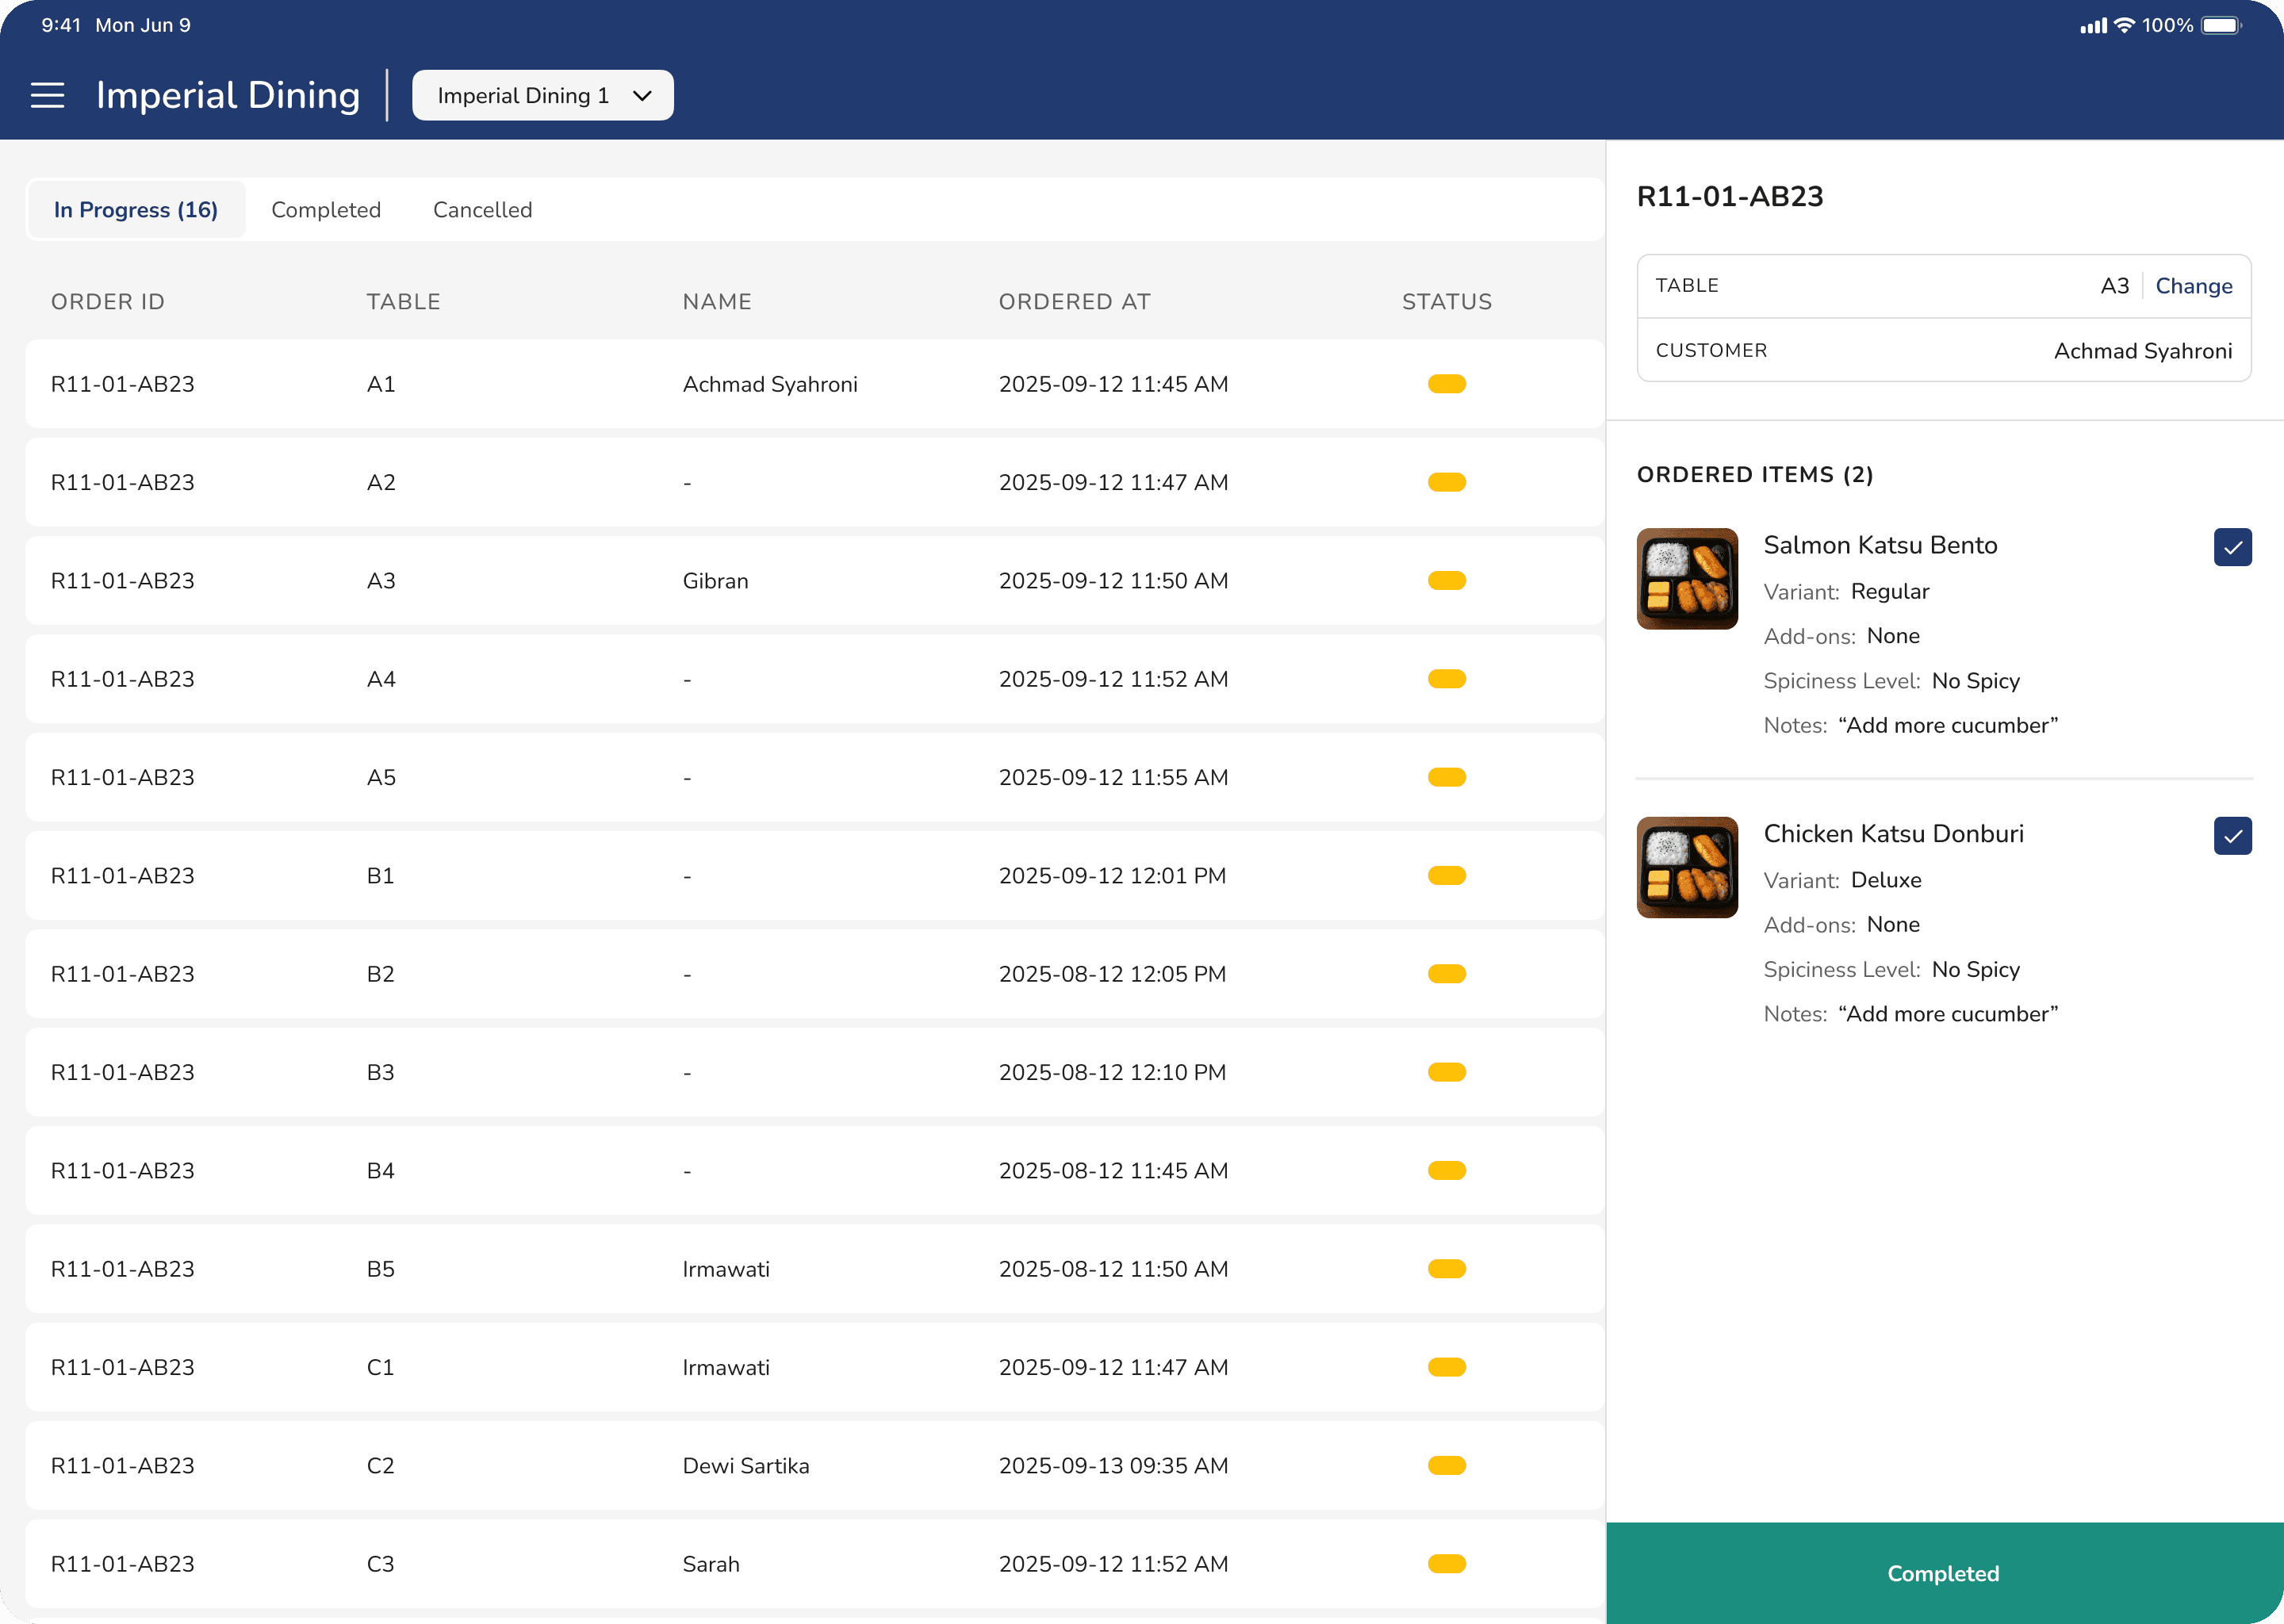Click the ORDERED AT column header
Screen dimensions: 2284x1624
tap(1075, 302)
